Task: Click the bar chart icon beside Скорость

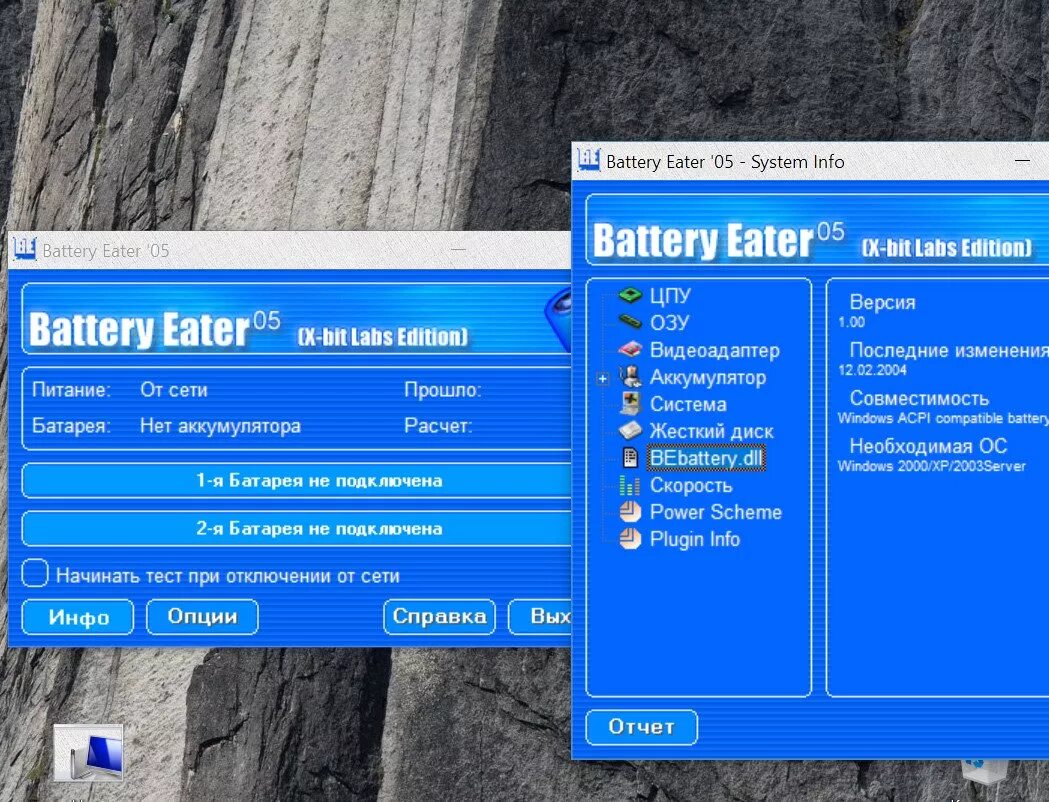Action: (630, 485)
